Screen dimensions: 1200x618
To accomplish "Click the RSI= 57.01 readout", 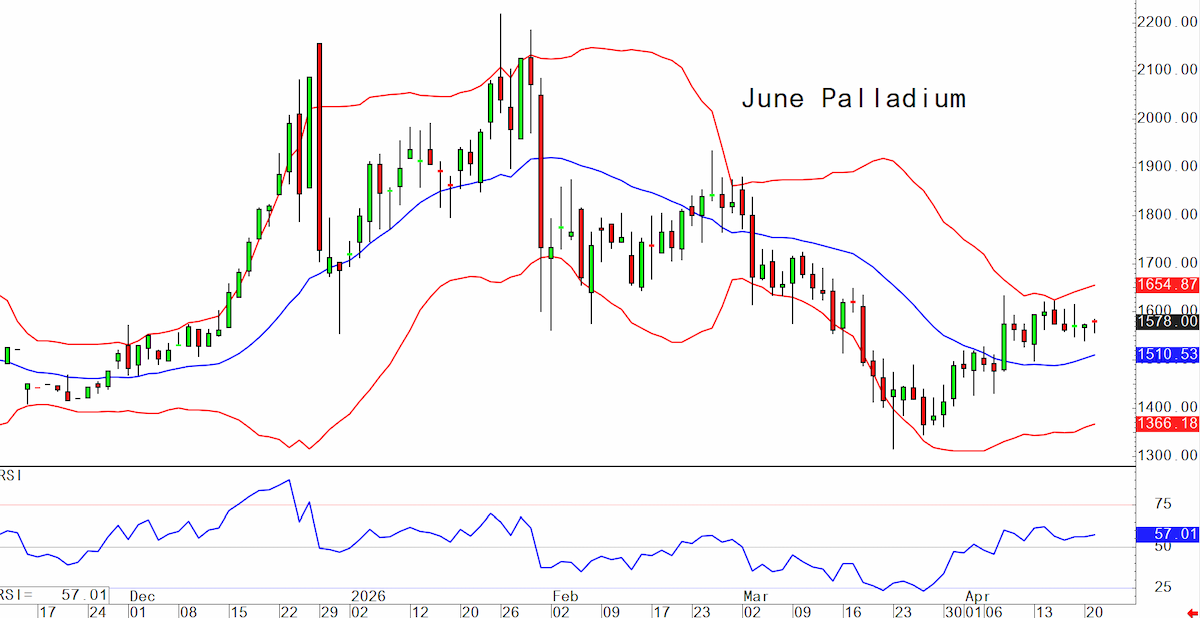I will 55,594.
